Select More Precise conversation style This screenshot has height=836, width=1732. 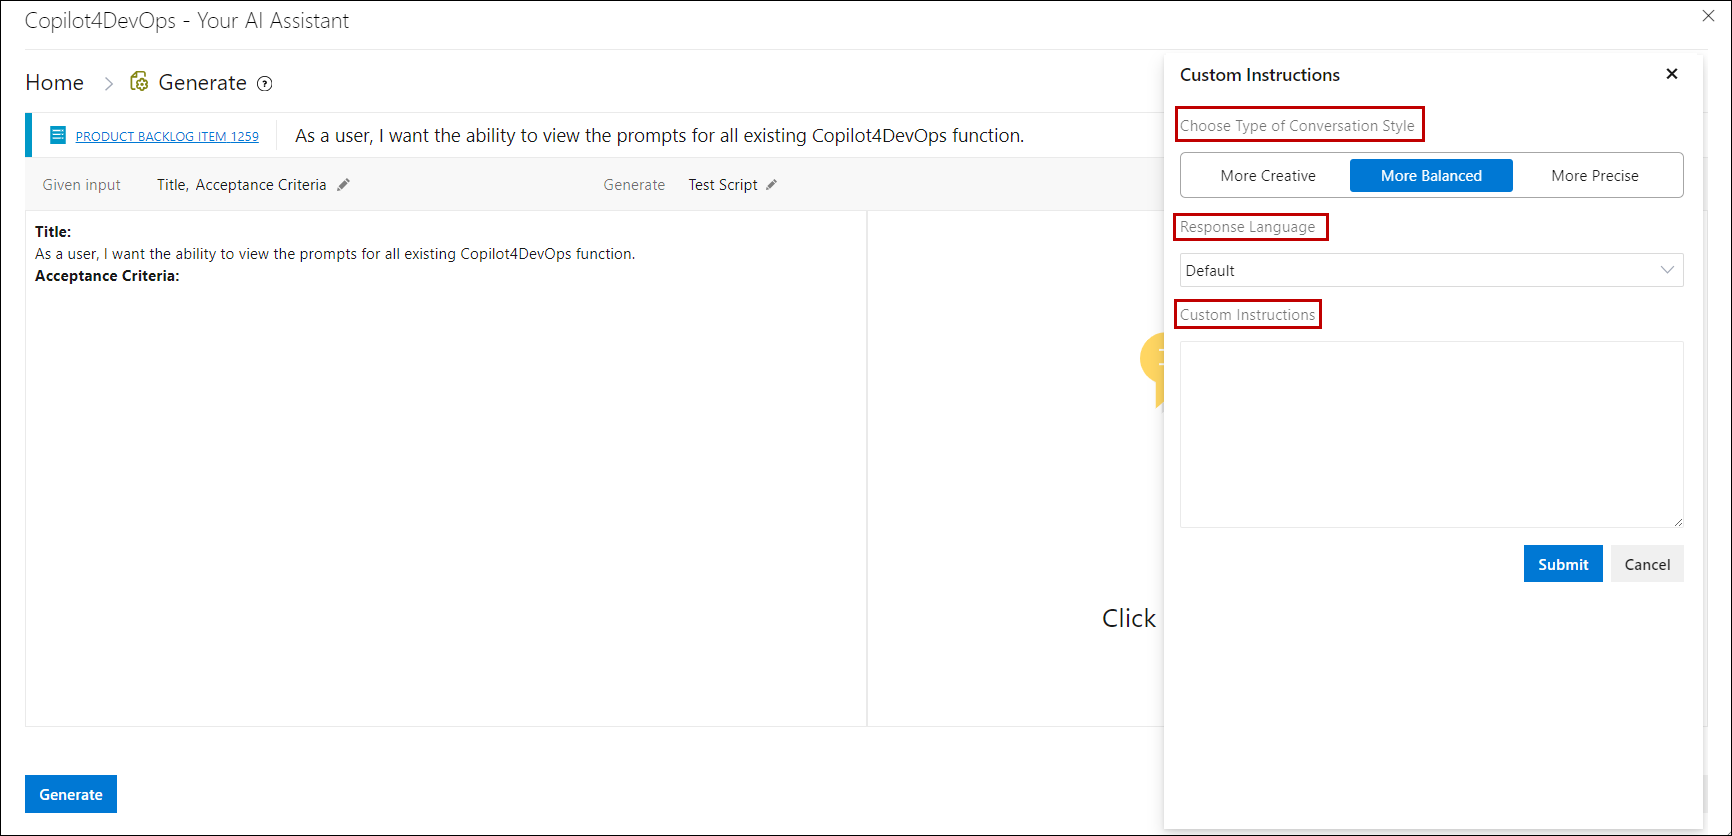coord(1595,176)
